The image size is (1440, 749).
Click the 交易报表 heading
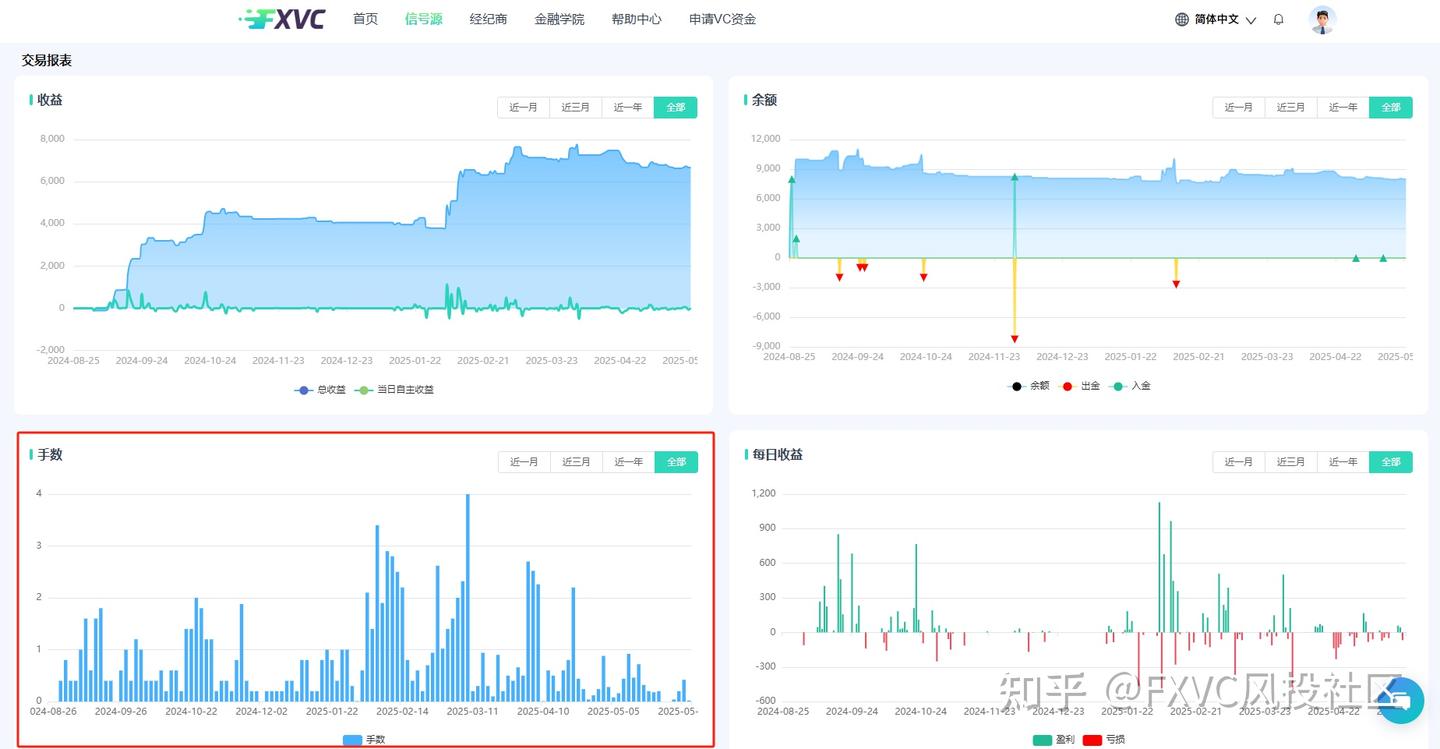point(47,61)
